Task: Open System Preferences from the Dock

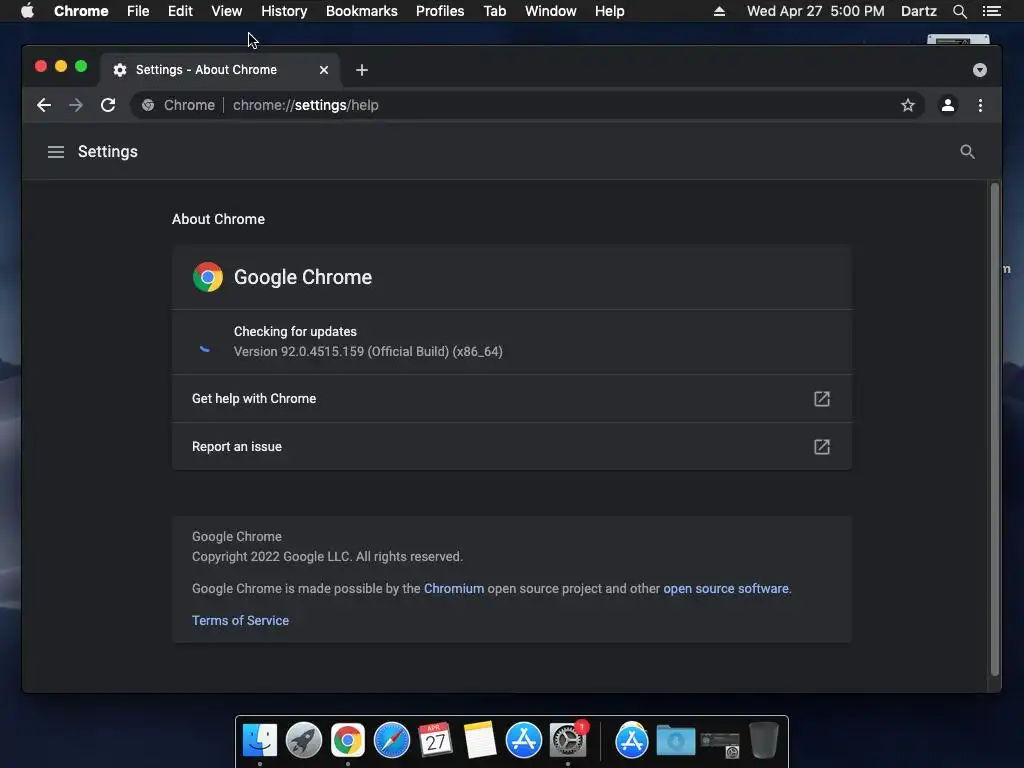Action: (x=568, y=741)
